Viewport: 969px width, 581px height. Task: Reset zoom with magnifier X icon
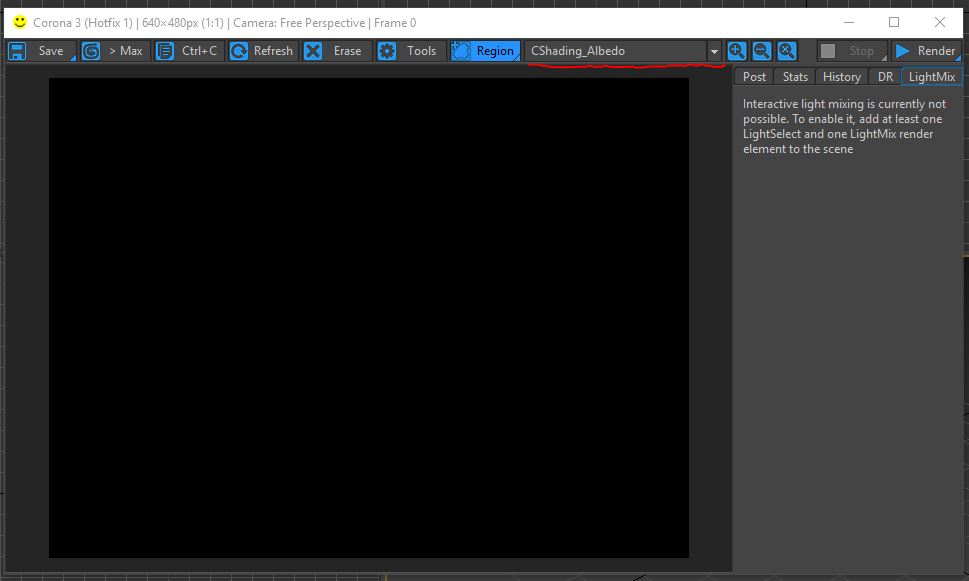[x=787, y=51]
